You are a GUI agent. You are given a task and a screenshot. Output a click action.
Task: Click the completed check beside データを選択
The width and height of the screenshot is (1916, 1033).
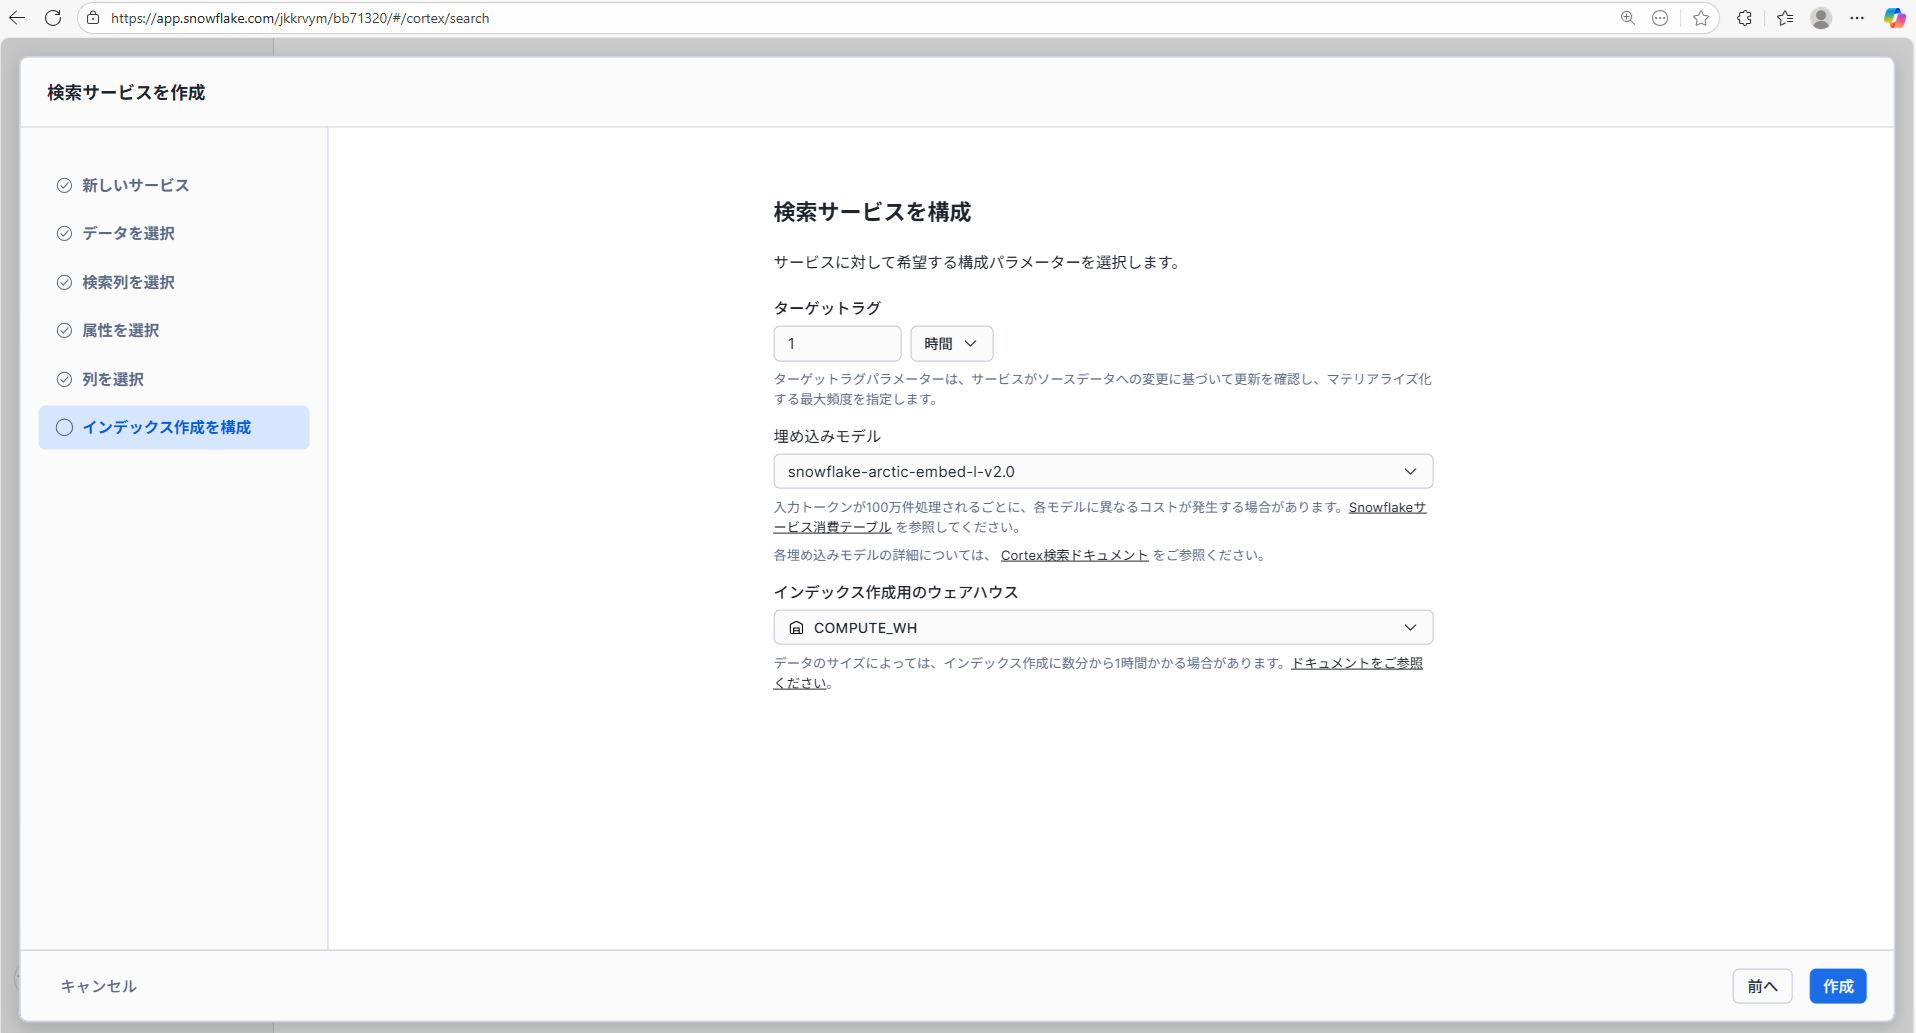64,233
